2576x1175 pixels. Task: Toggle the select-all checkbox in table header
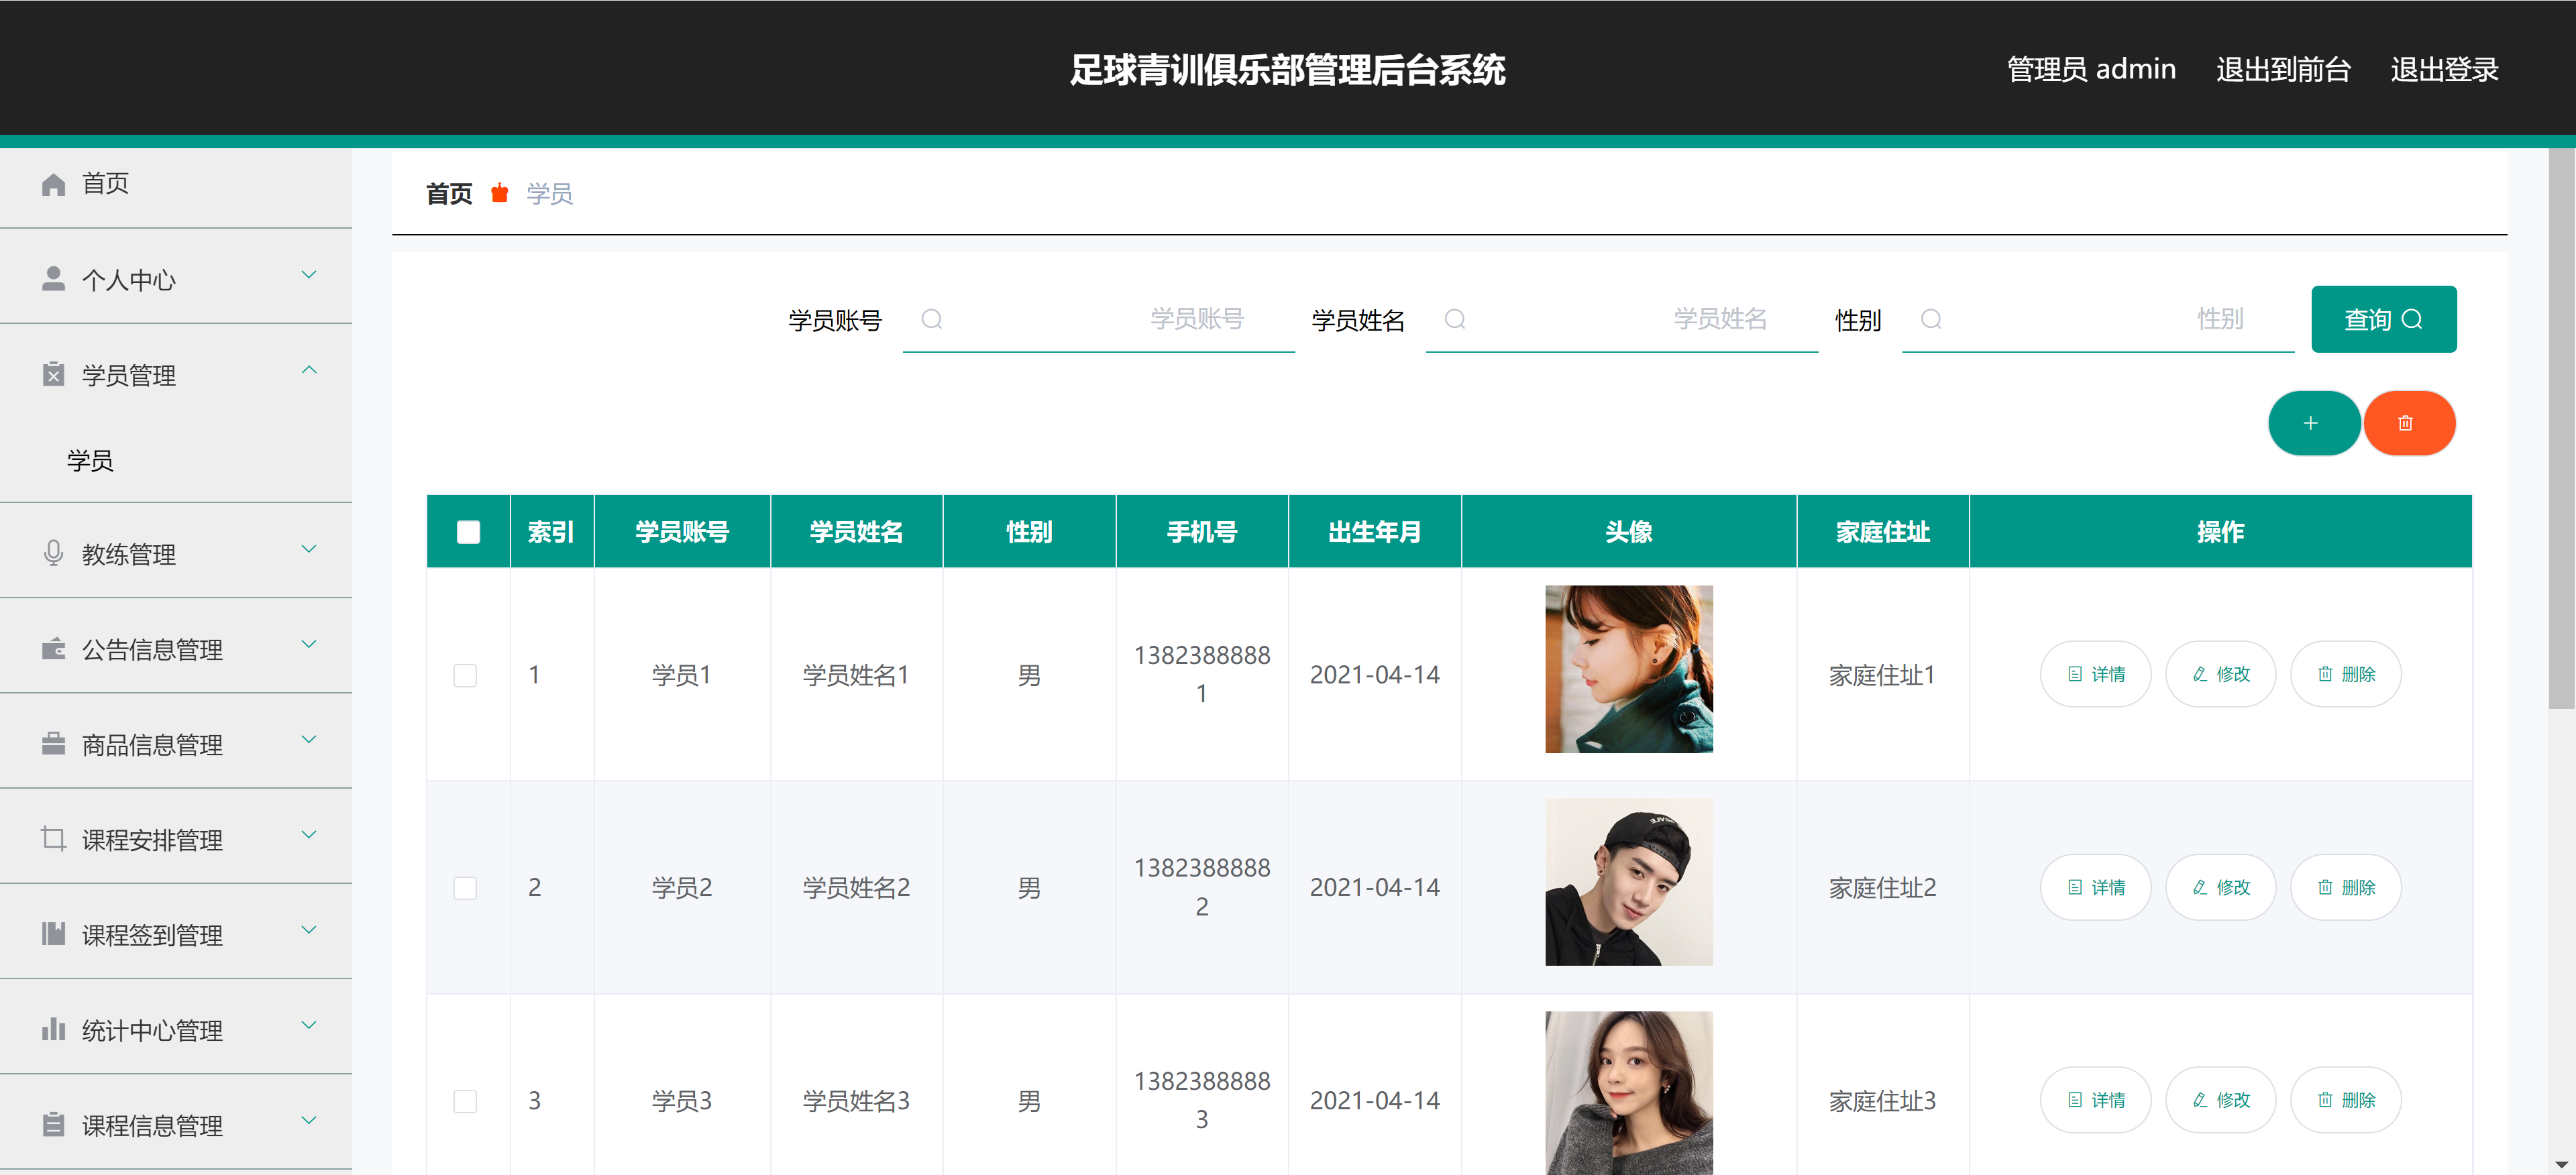click(x=468, y=532)
